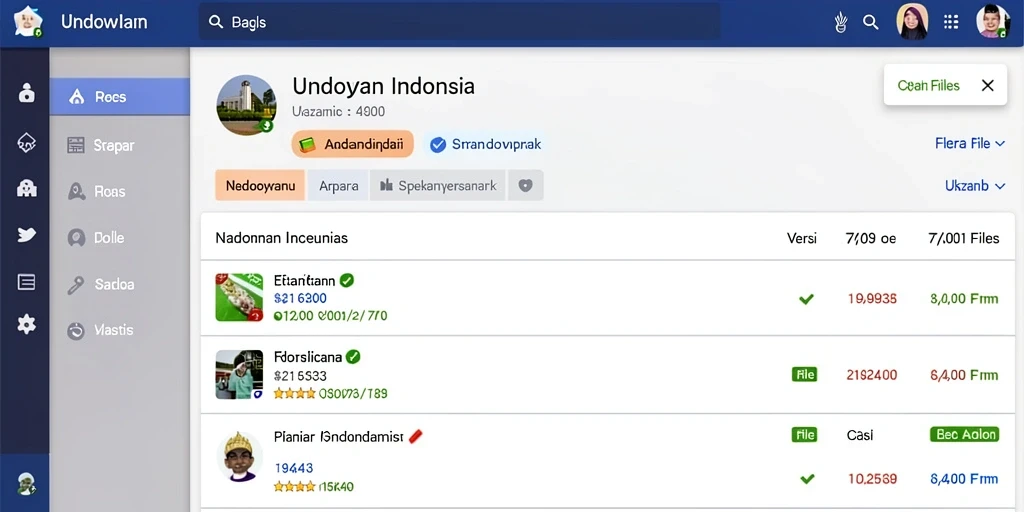Expand the Ukzanb dropdown
This screenshot has height=512, width=1024.
click(x=974, y=186)
